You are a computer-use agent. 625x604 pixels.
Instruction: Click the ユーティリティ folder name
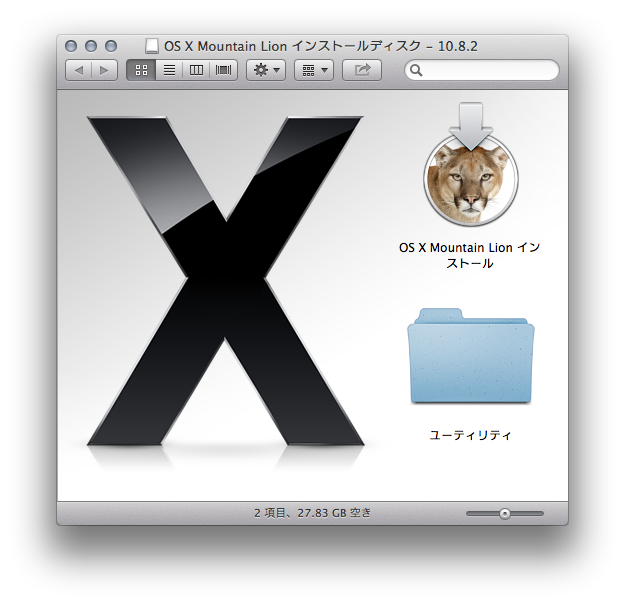click(x=470, y=435)
